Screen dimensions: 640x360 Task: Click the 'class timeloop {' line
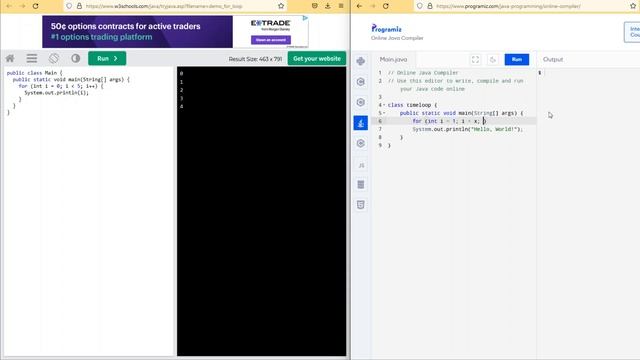[x=412, y=105]
